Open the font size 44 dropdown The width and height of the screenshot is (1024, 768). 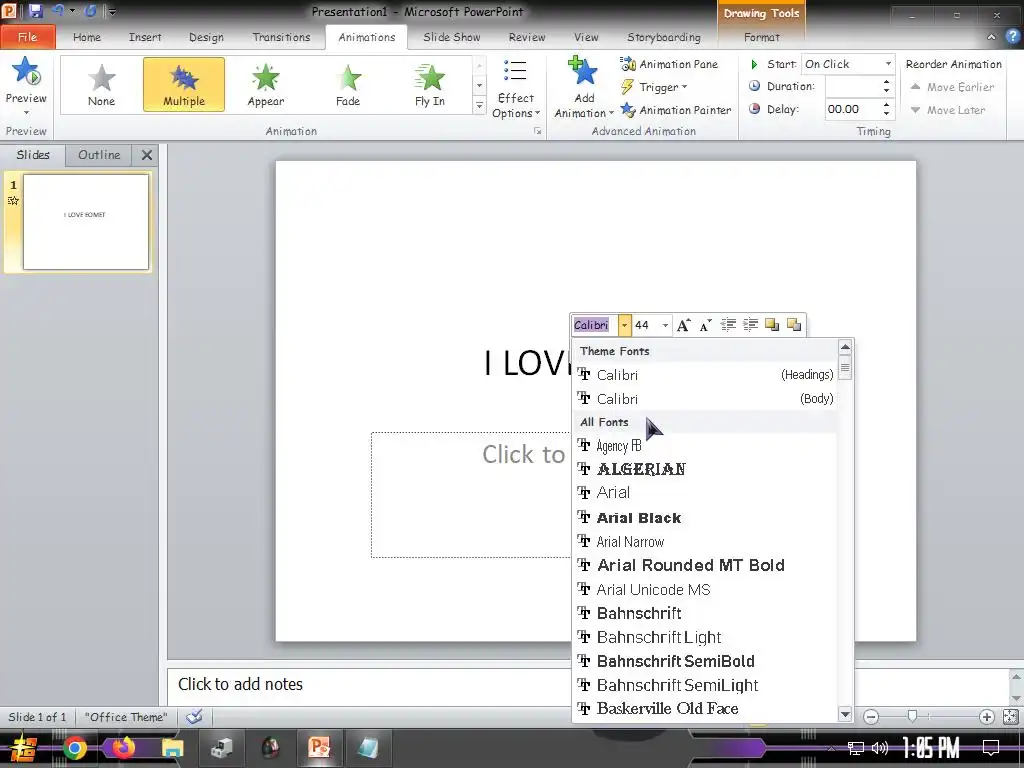click(x=665, y=325)
